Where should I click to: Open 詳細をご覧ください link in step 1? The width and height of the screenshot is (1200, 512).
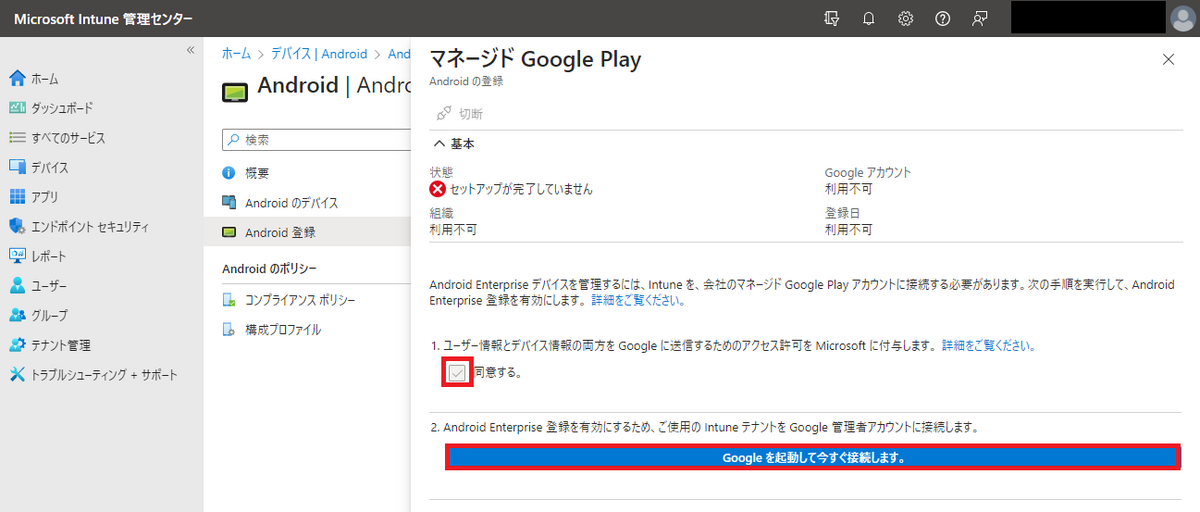(988, 346)
